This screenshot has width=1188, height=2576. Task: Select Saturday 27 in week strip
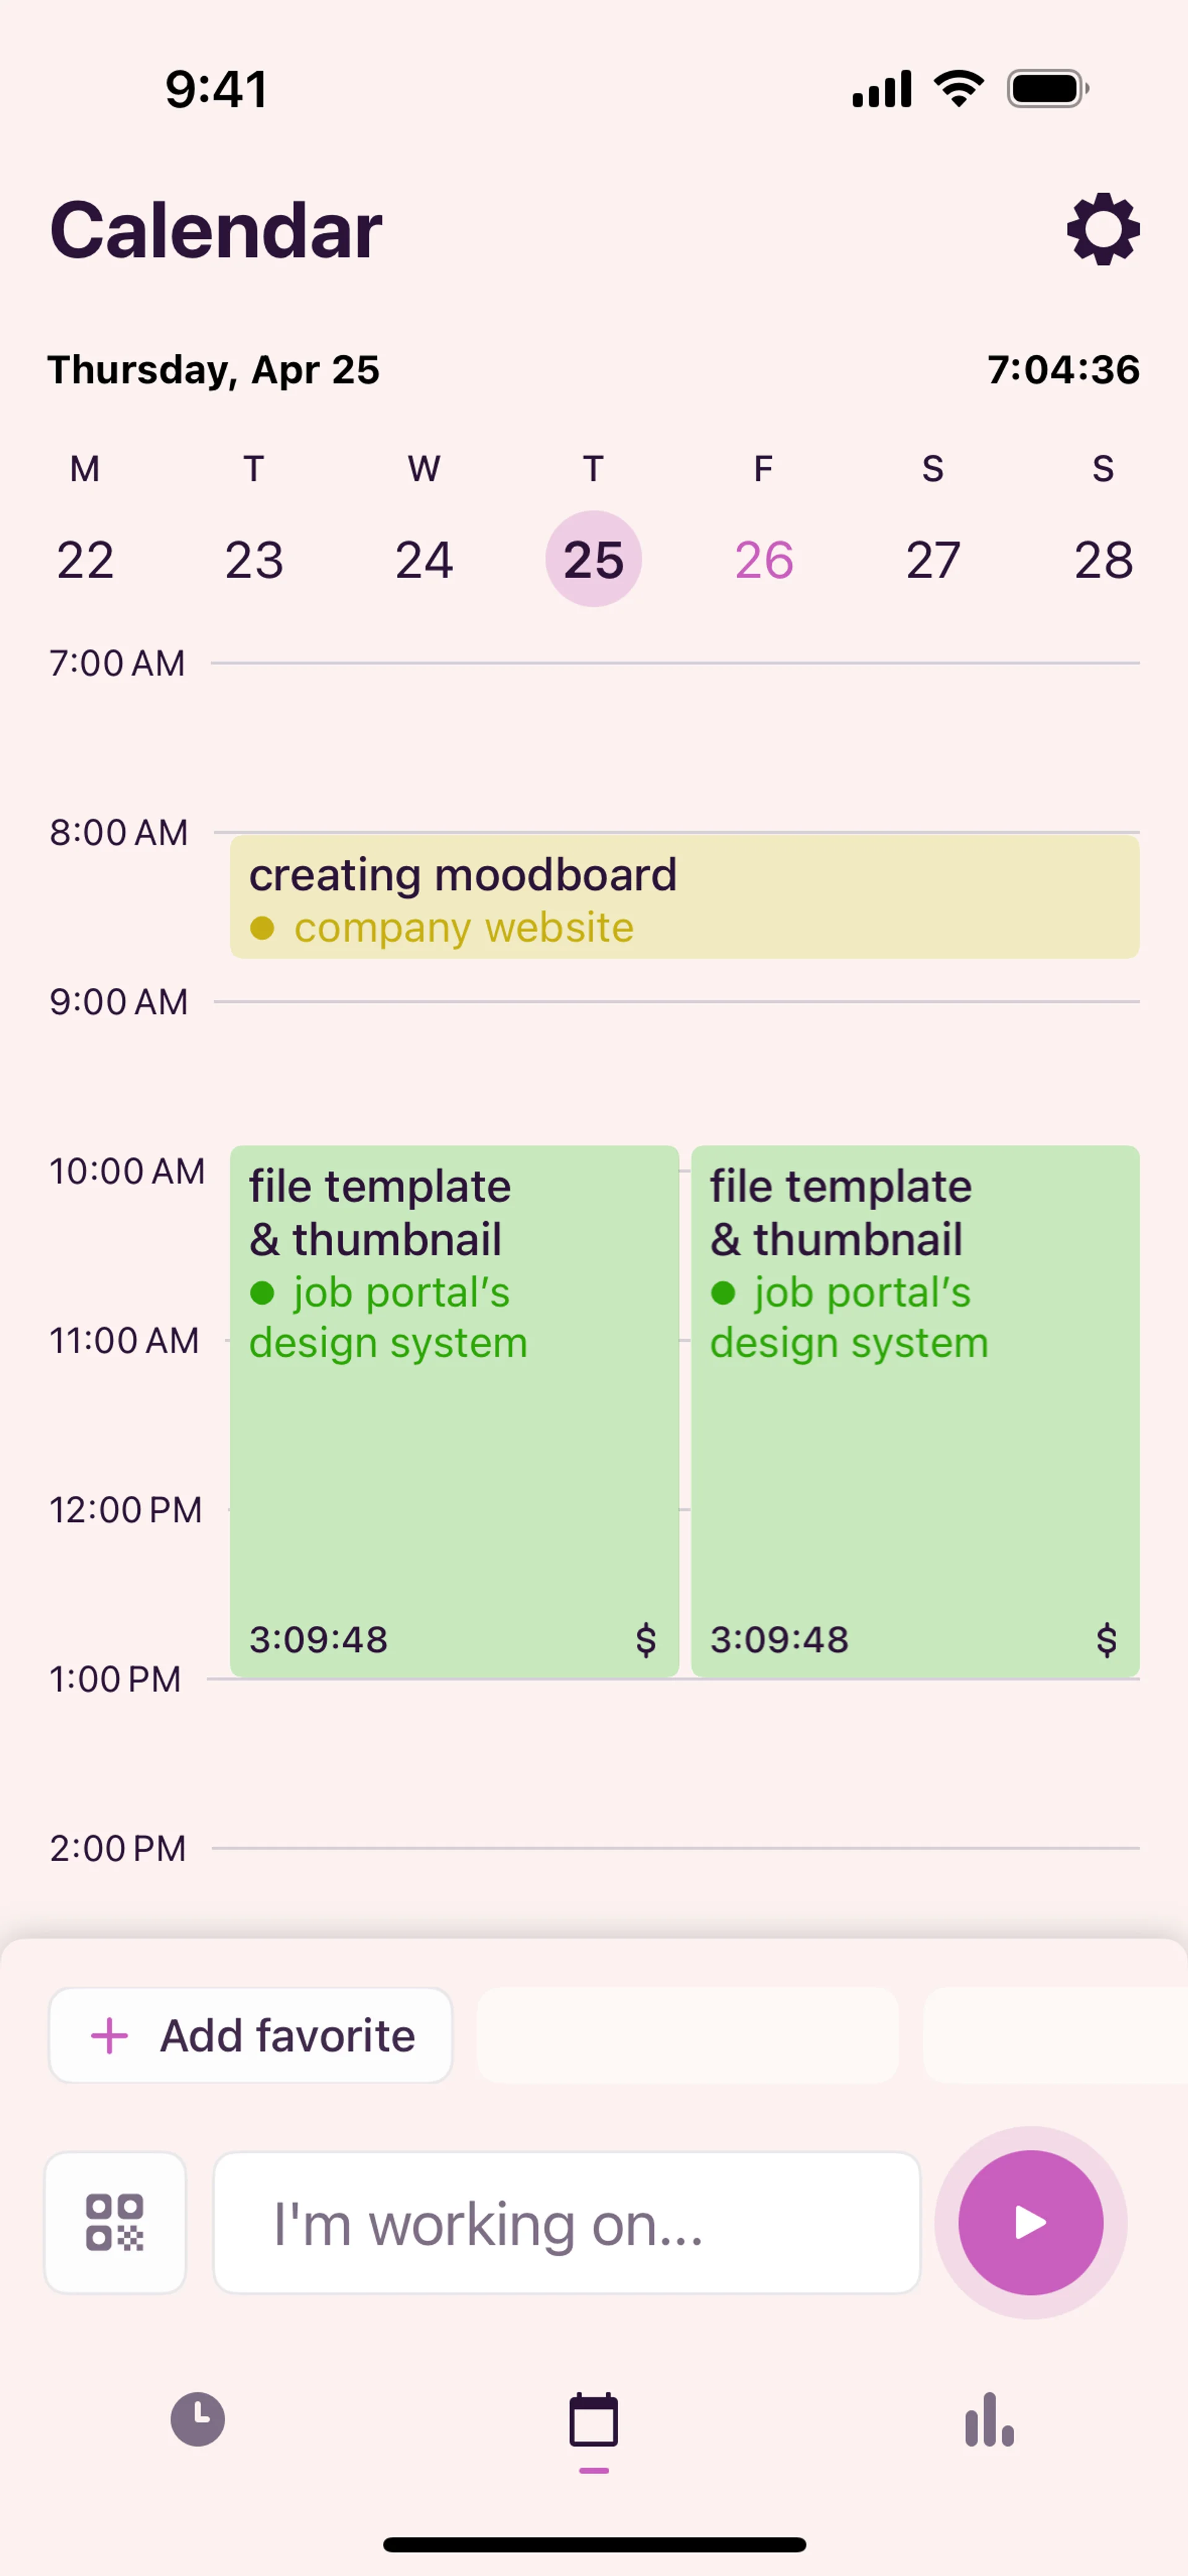(933, 559)
